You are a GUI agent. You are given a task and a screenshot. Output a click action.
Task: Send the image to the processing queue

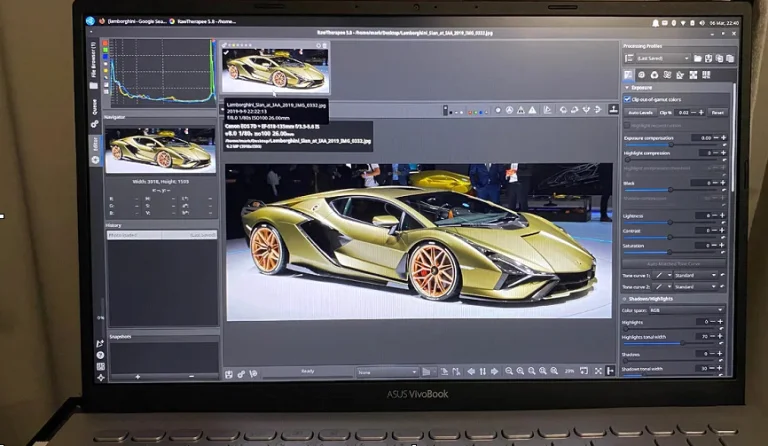pos(241,374)
